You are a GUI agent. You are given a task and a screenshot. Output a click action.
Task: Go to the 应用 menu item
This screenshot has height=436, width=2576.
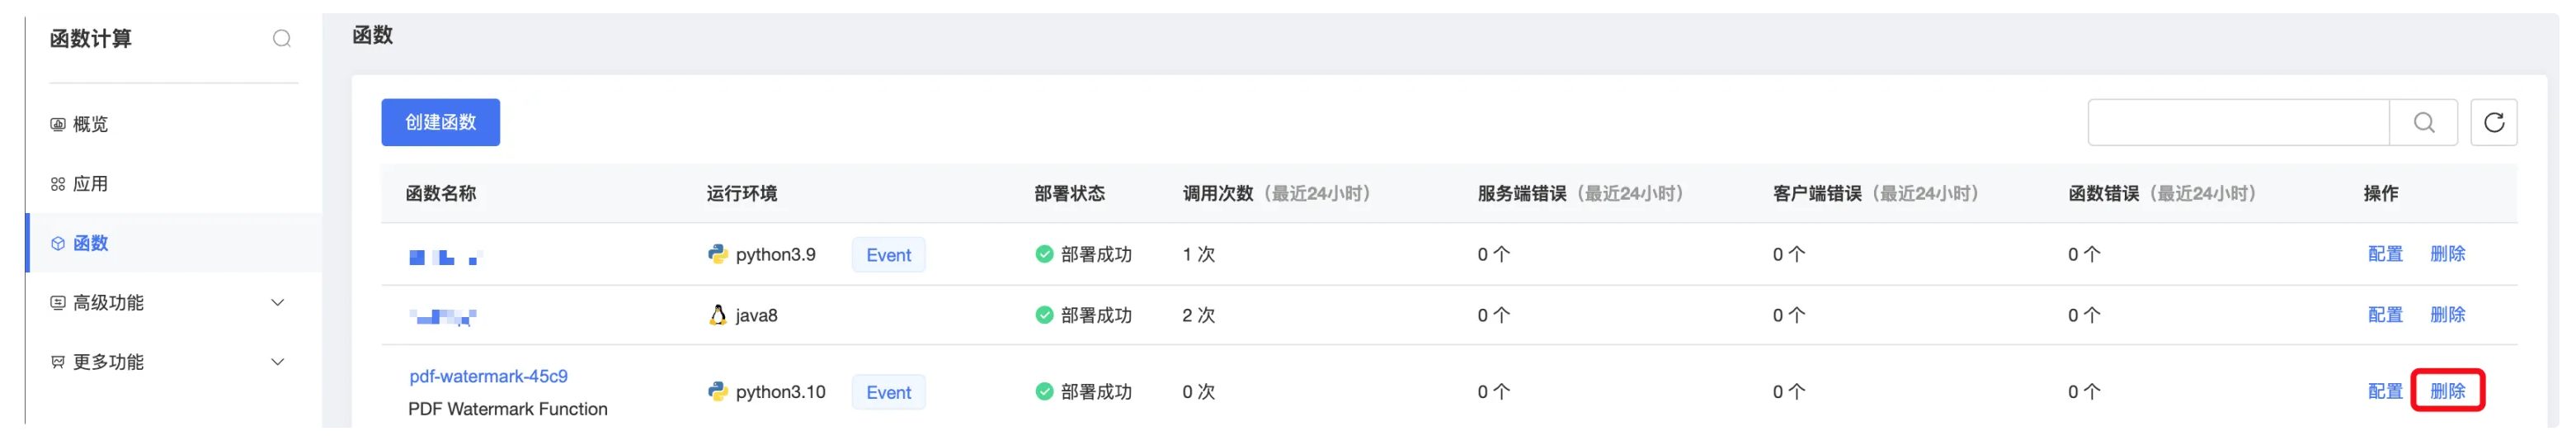click(x=90, y=184)
